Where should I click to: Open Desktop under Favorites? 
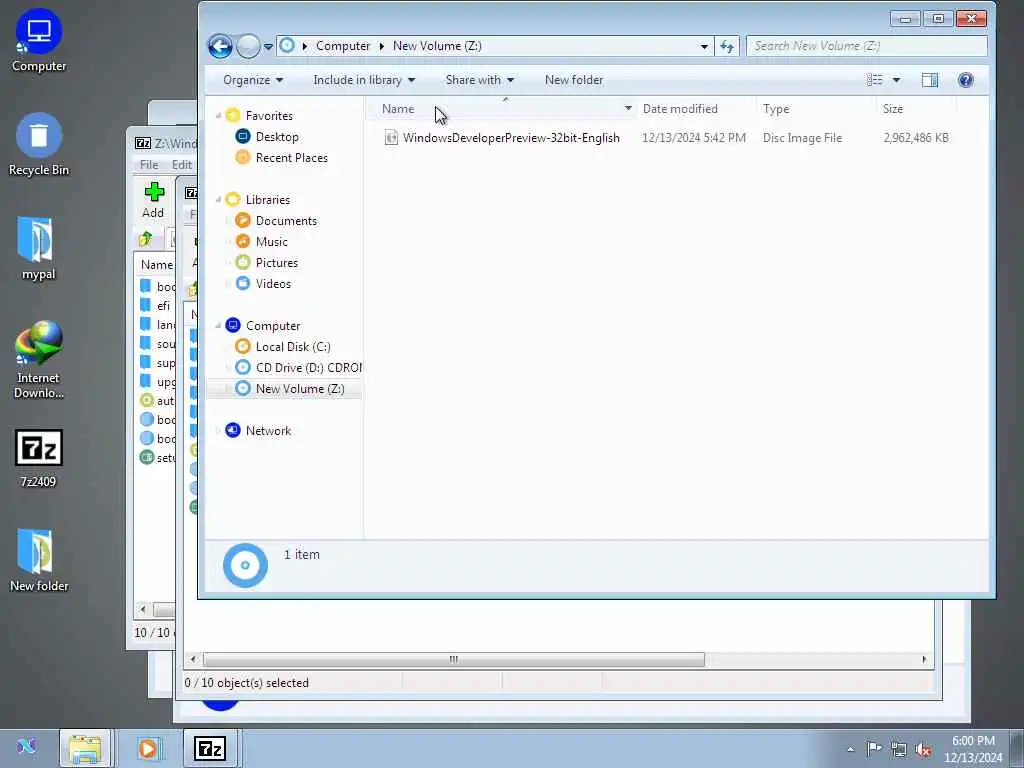click(x=277, y=136)
